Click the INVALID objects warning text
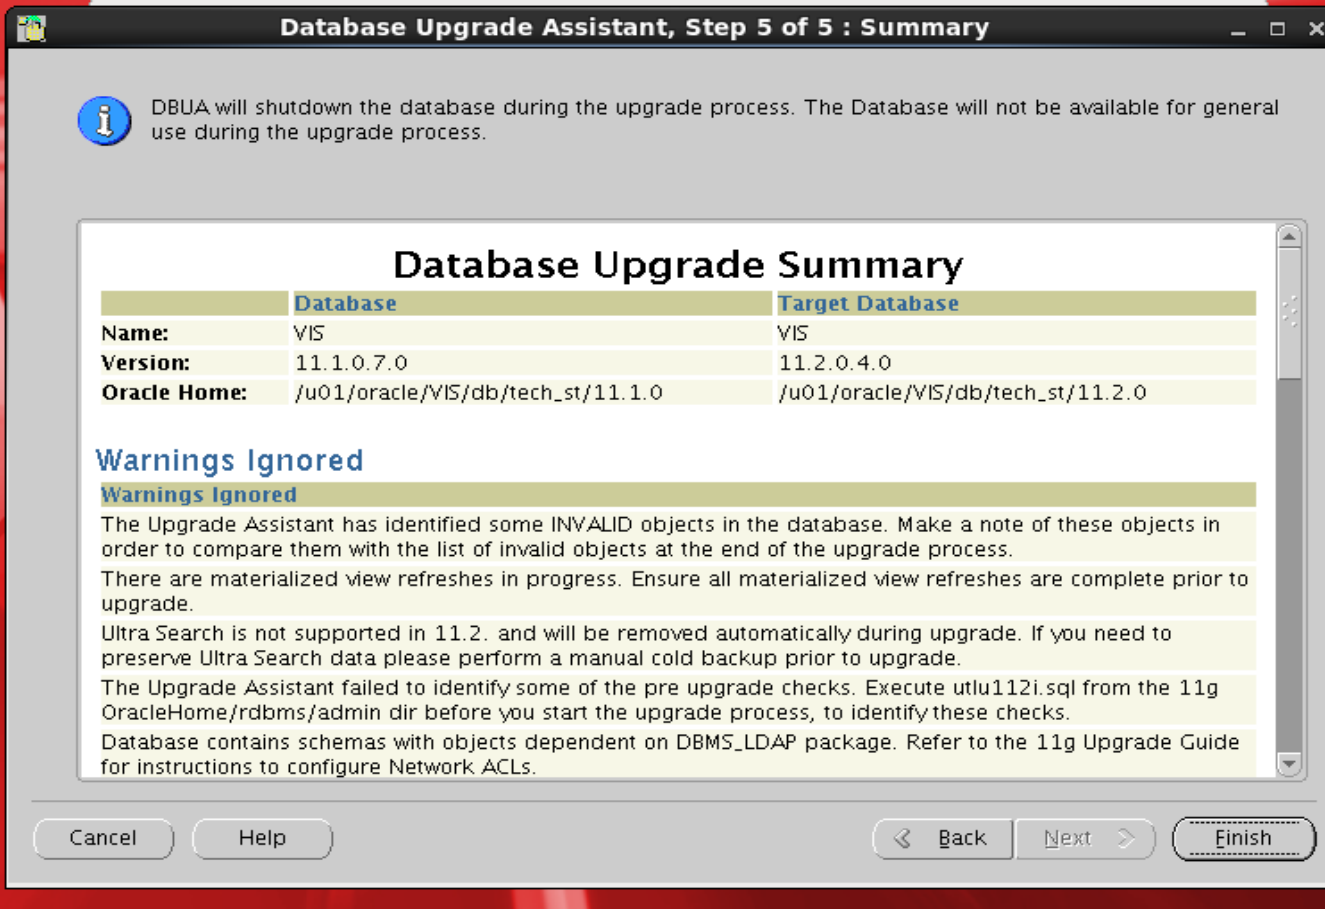 coord(660,537)
